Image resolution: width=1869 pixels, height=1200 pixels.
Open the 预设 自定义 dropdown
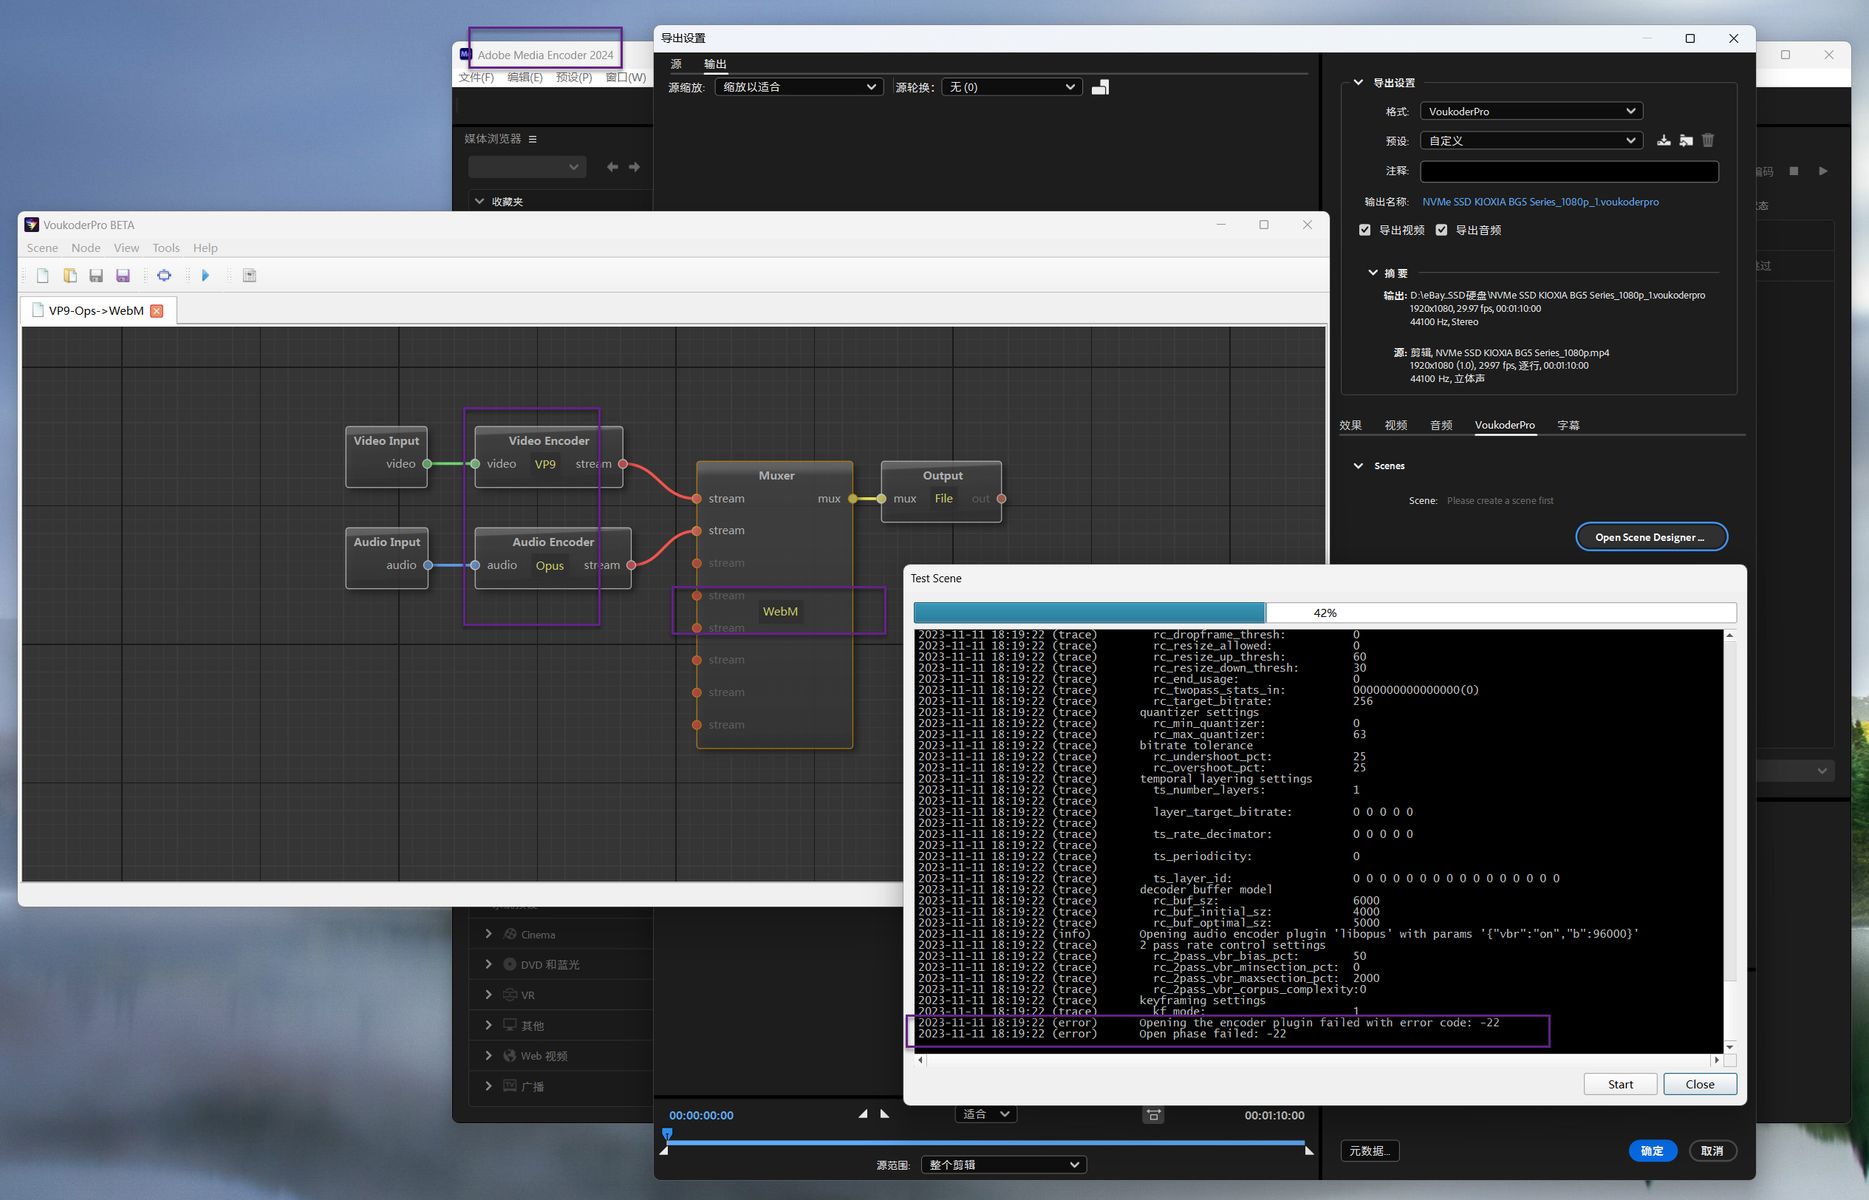[1530, 141]
